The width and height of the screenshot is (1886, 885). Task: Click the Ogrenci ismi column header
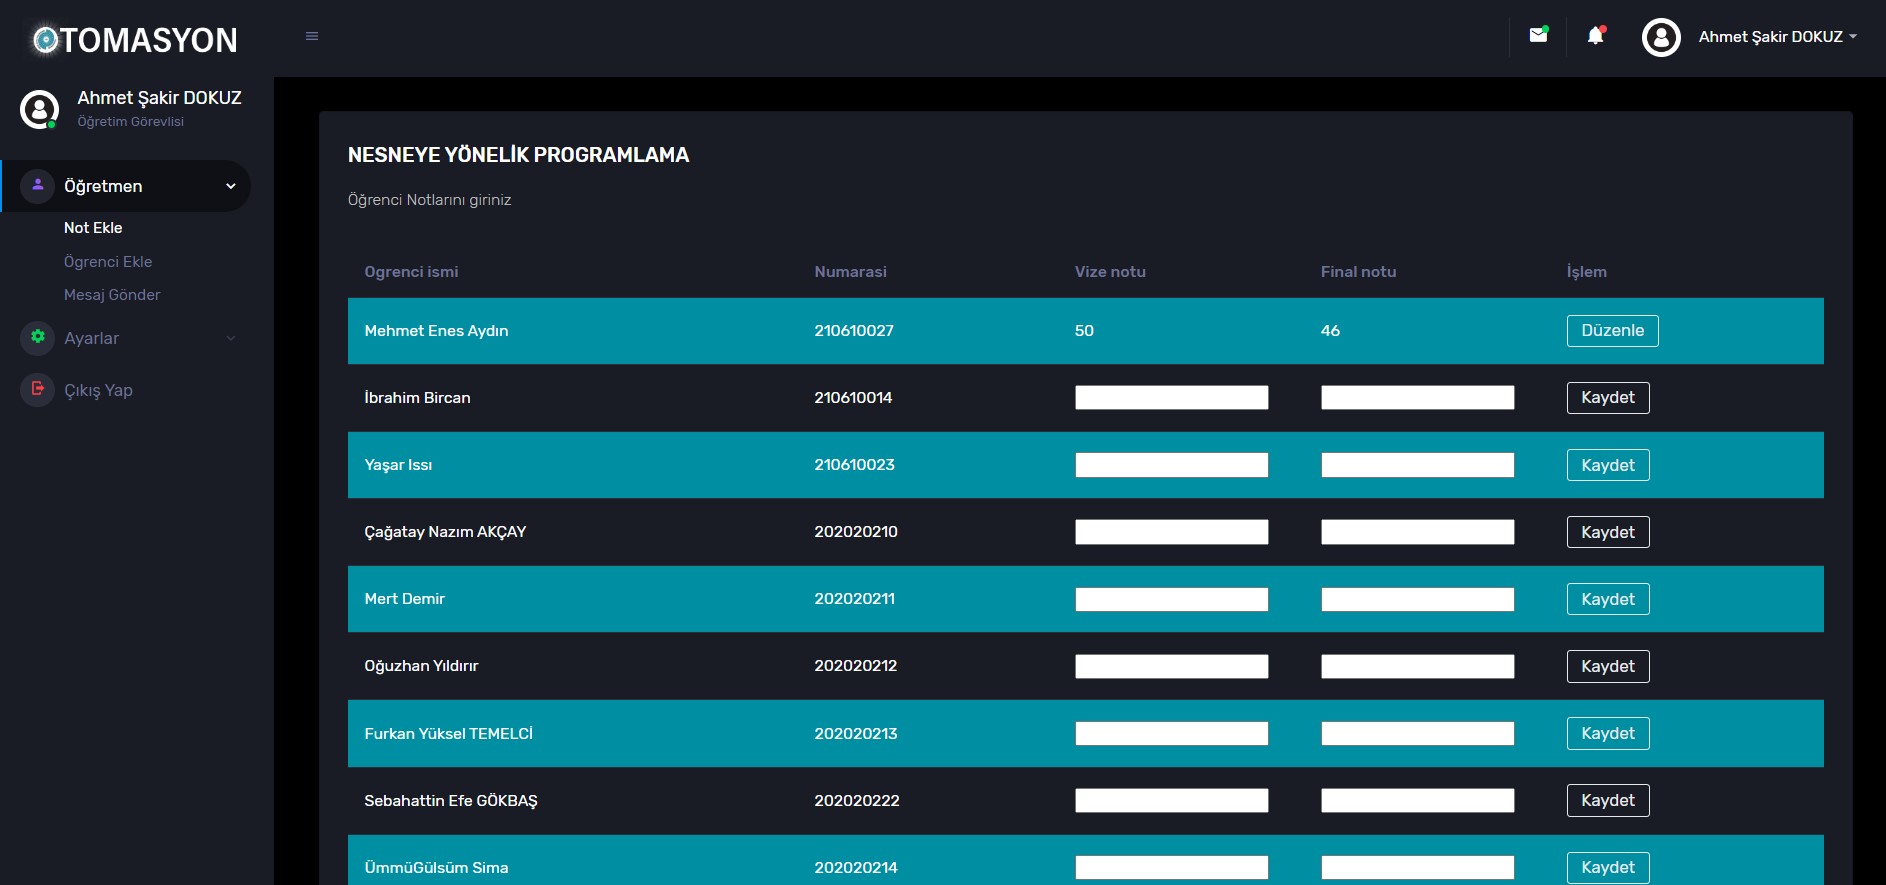click(x=411, y=272)
